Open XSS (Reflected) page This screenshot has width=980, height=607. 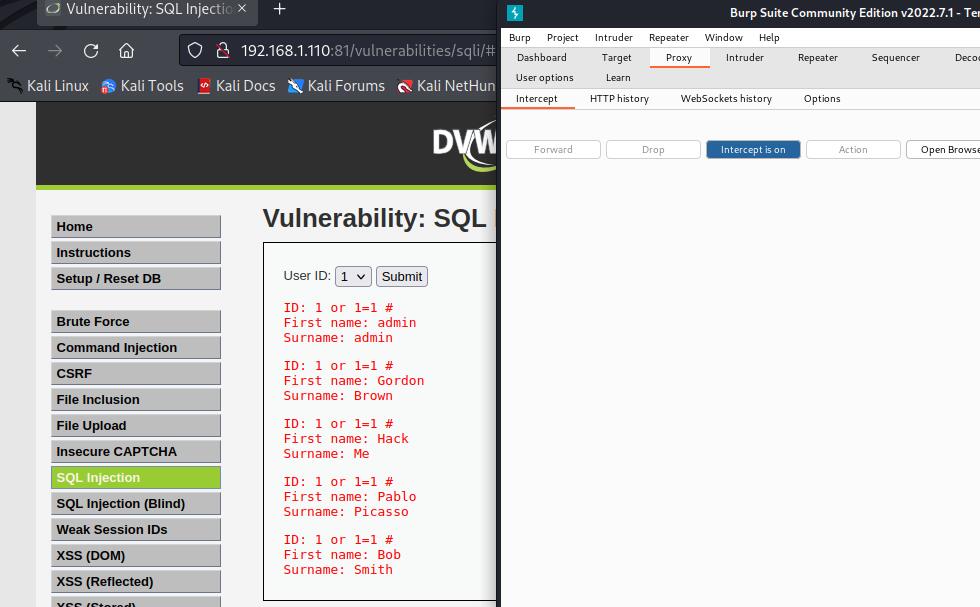136,582
